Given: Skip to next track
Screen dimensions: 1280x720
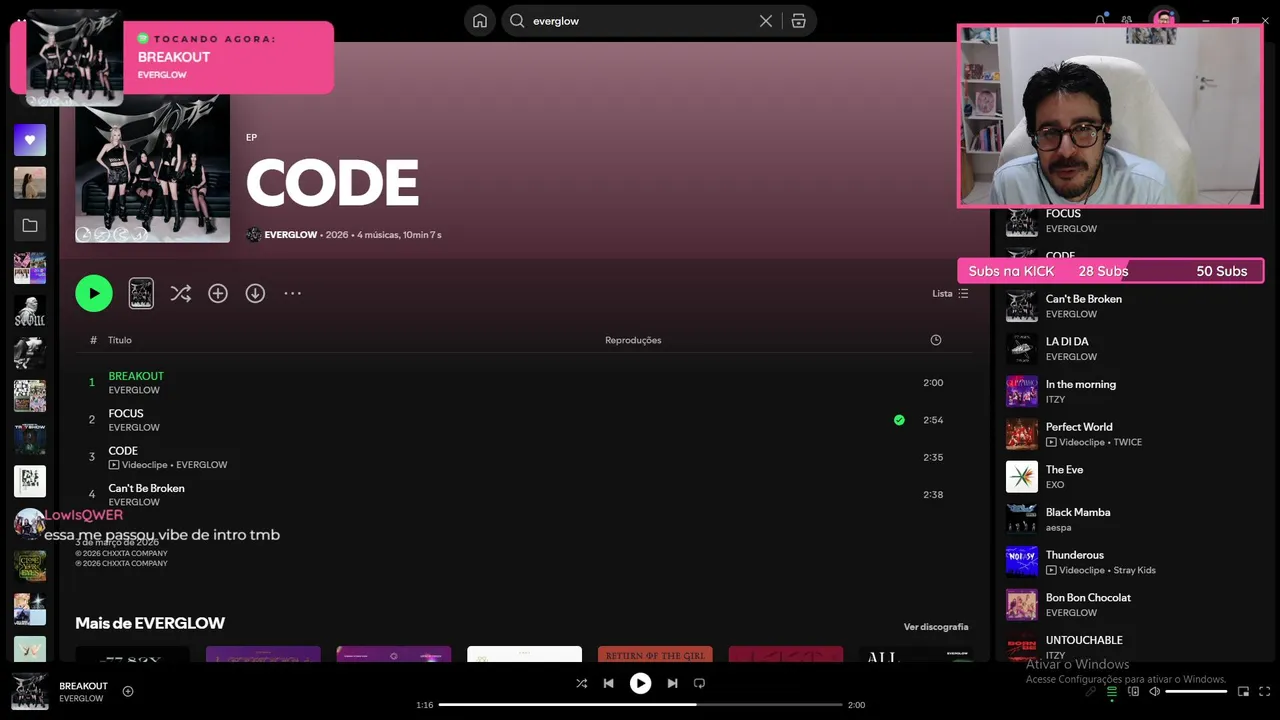Looking at the screenshot, I should click(672, 683).
